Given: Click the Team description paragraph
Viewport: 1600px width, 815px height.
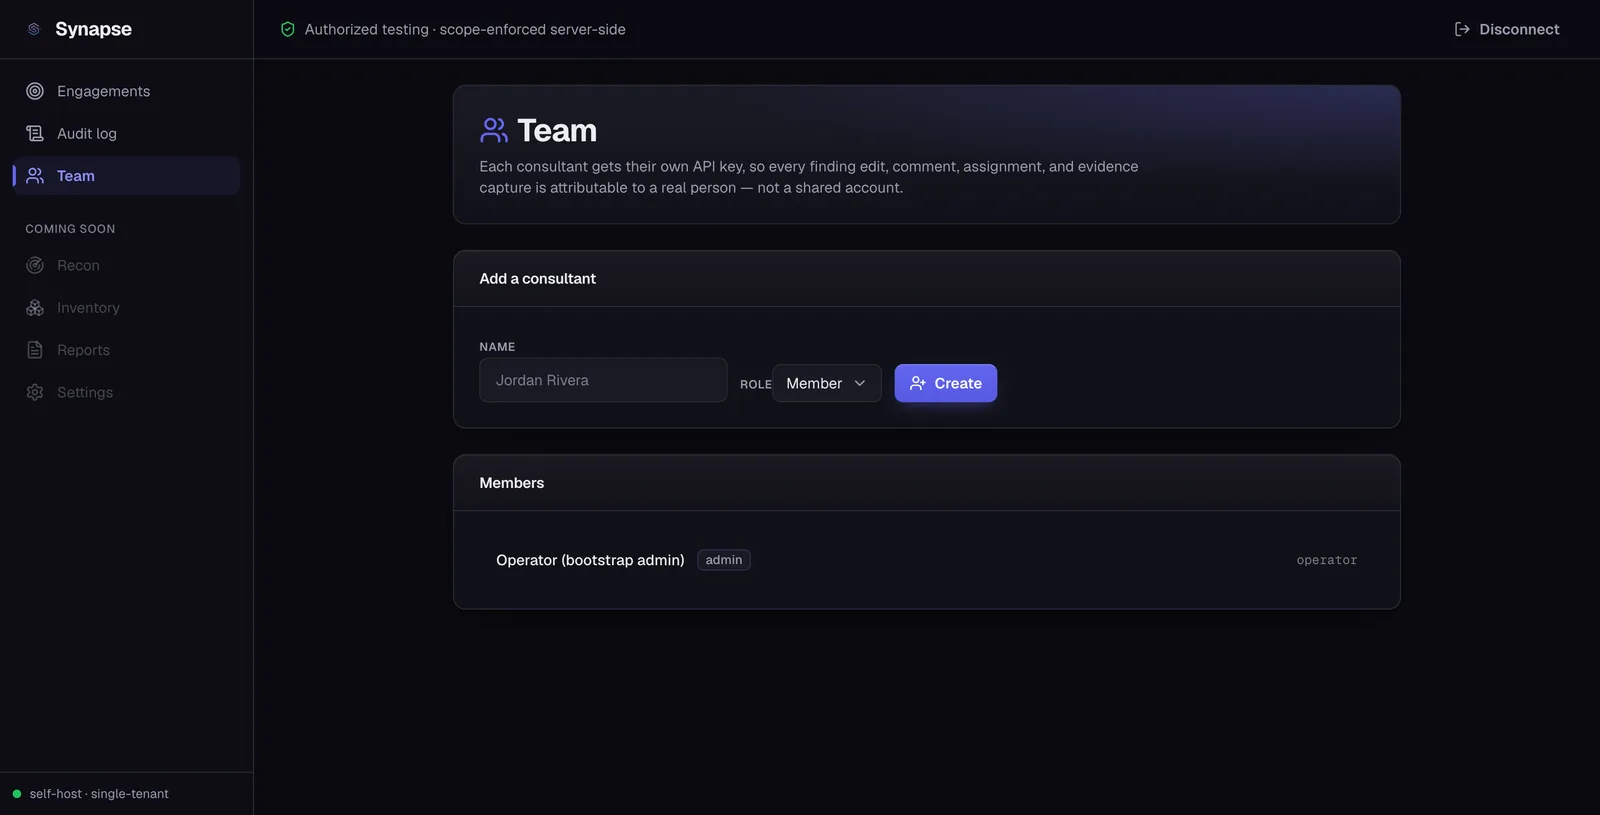Looking at the screenshot, I should pos(808,177).
